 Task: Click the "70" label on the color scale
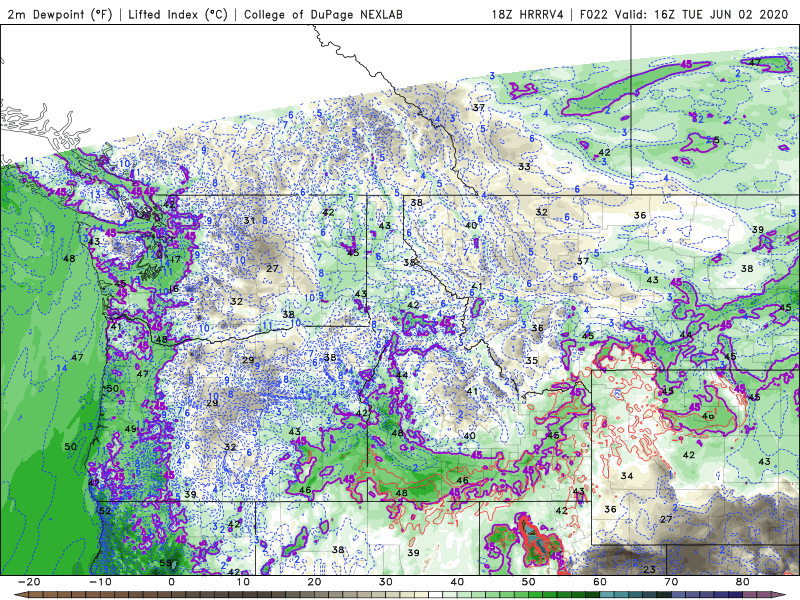pos(671,582)
